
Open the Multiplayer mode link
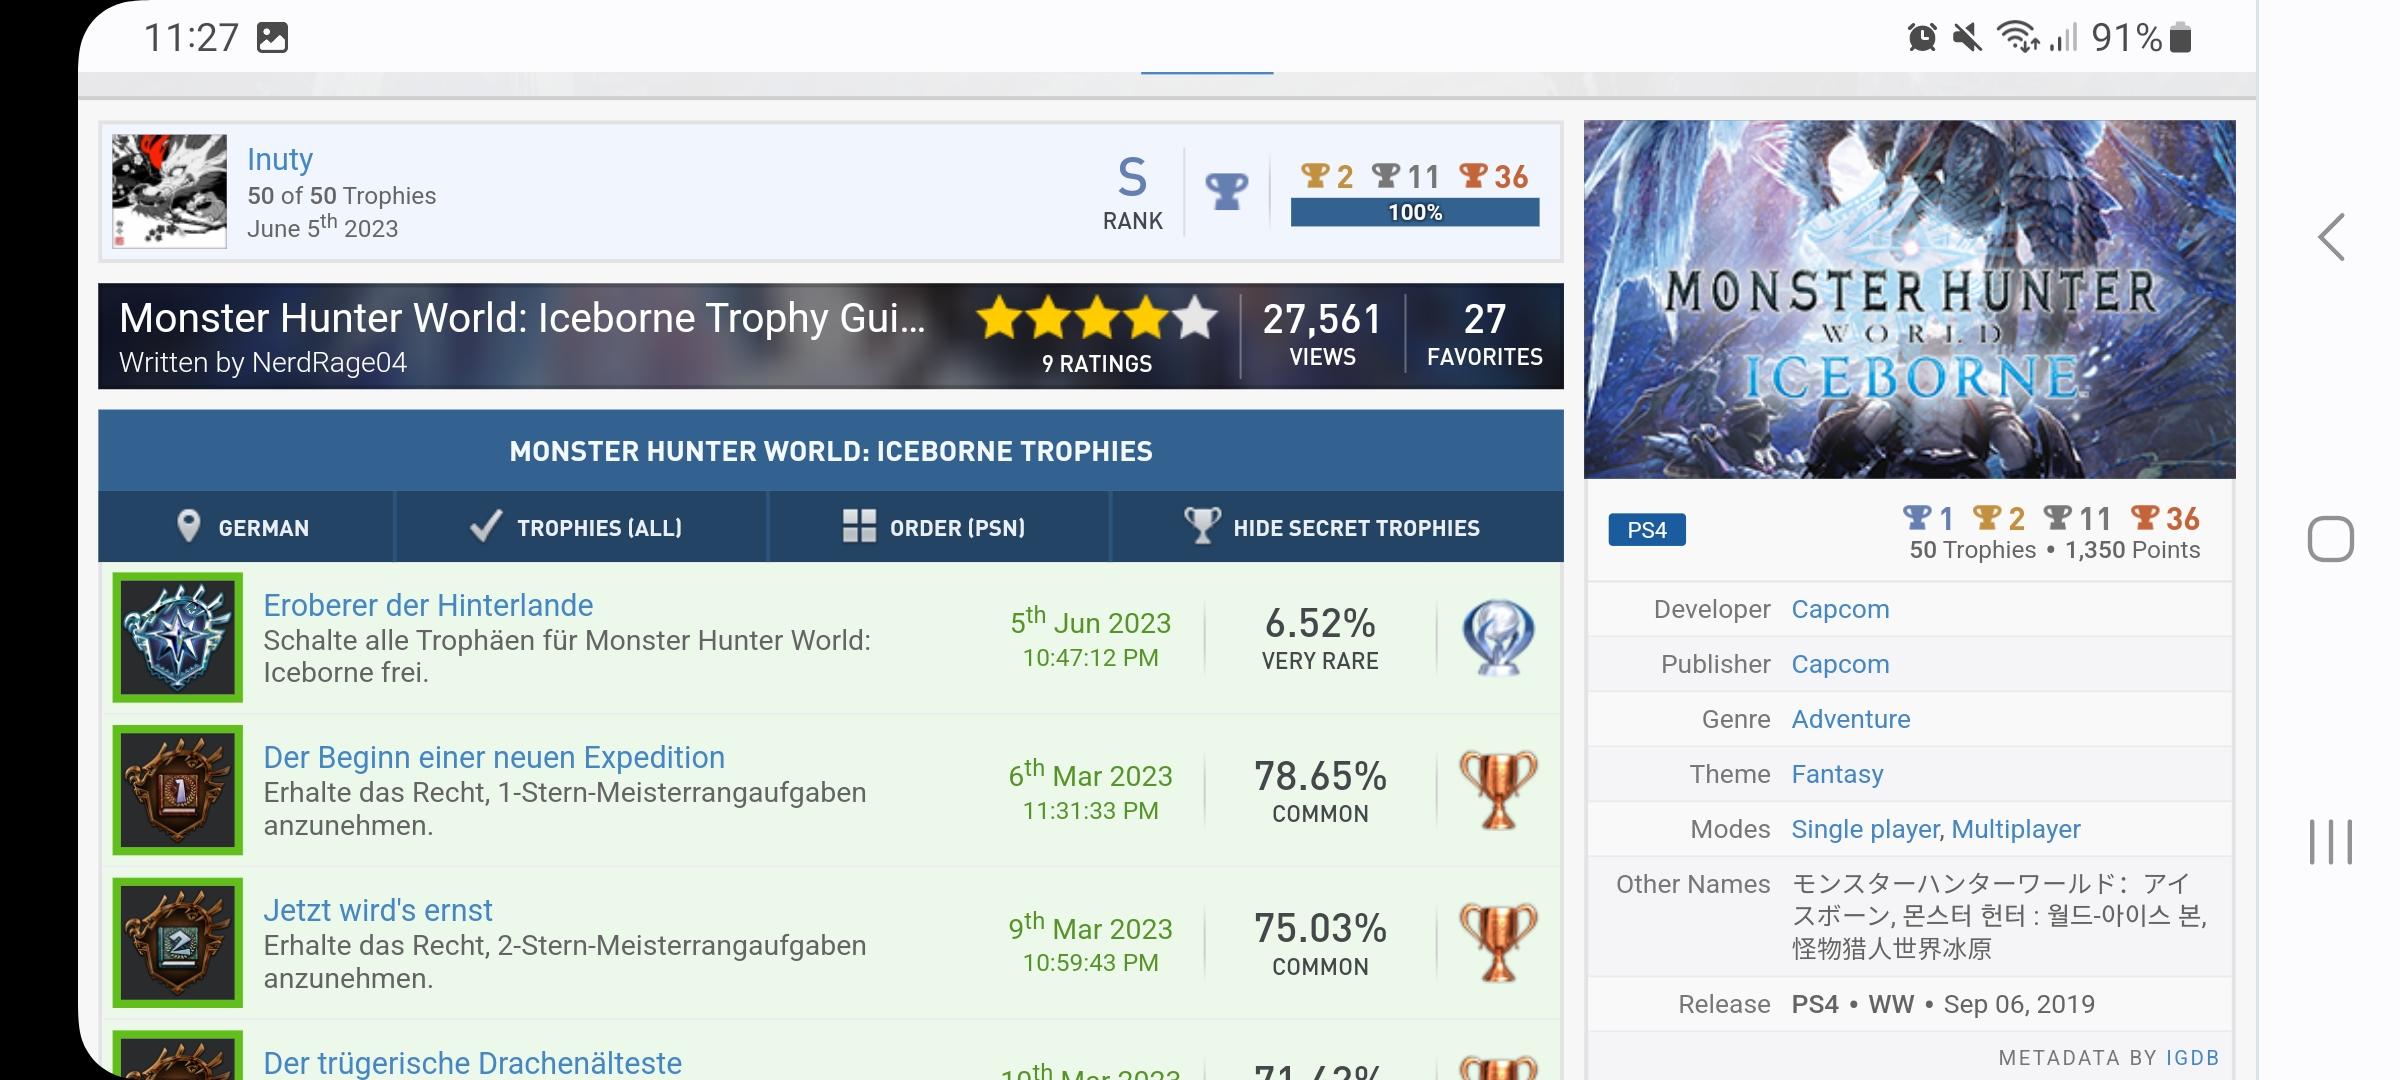point(2015,829)
